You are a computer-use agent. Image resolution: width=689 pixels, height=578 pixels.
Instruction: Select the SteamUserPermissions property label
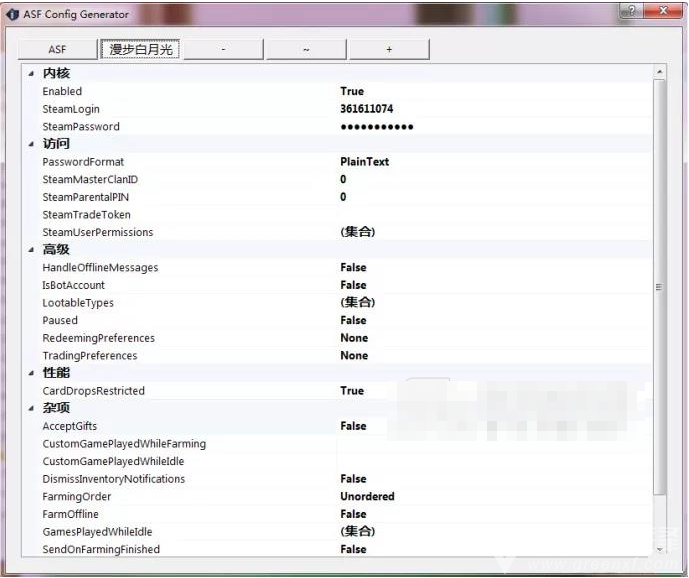pyautogui.click(x=98, y=232)
